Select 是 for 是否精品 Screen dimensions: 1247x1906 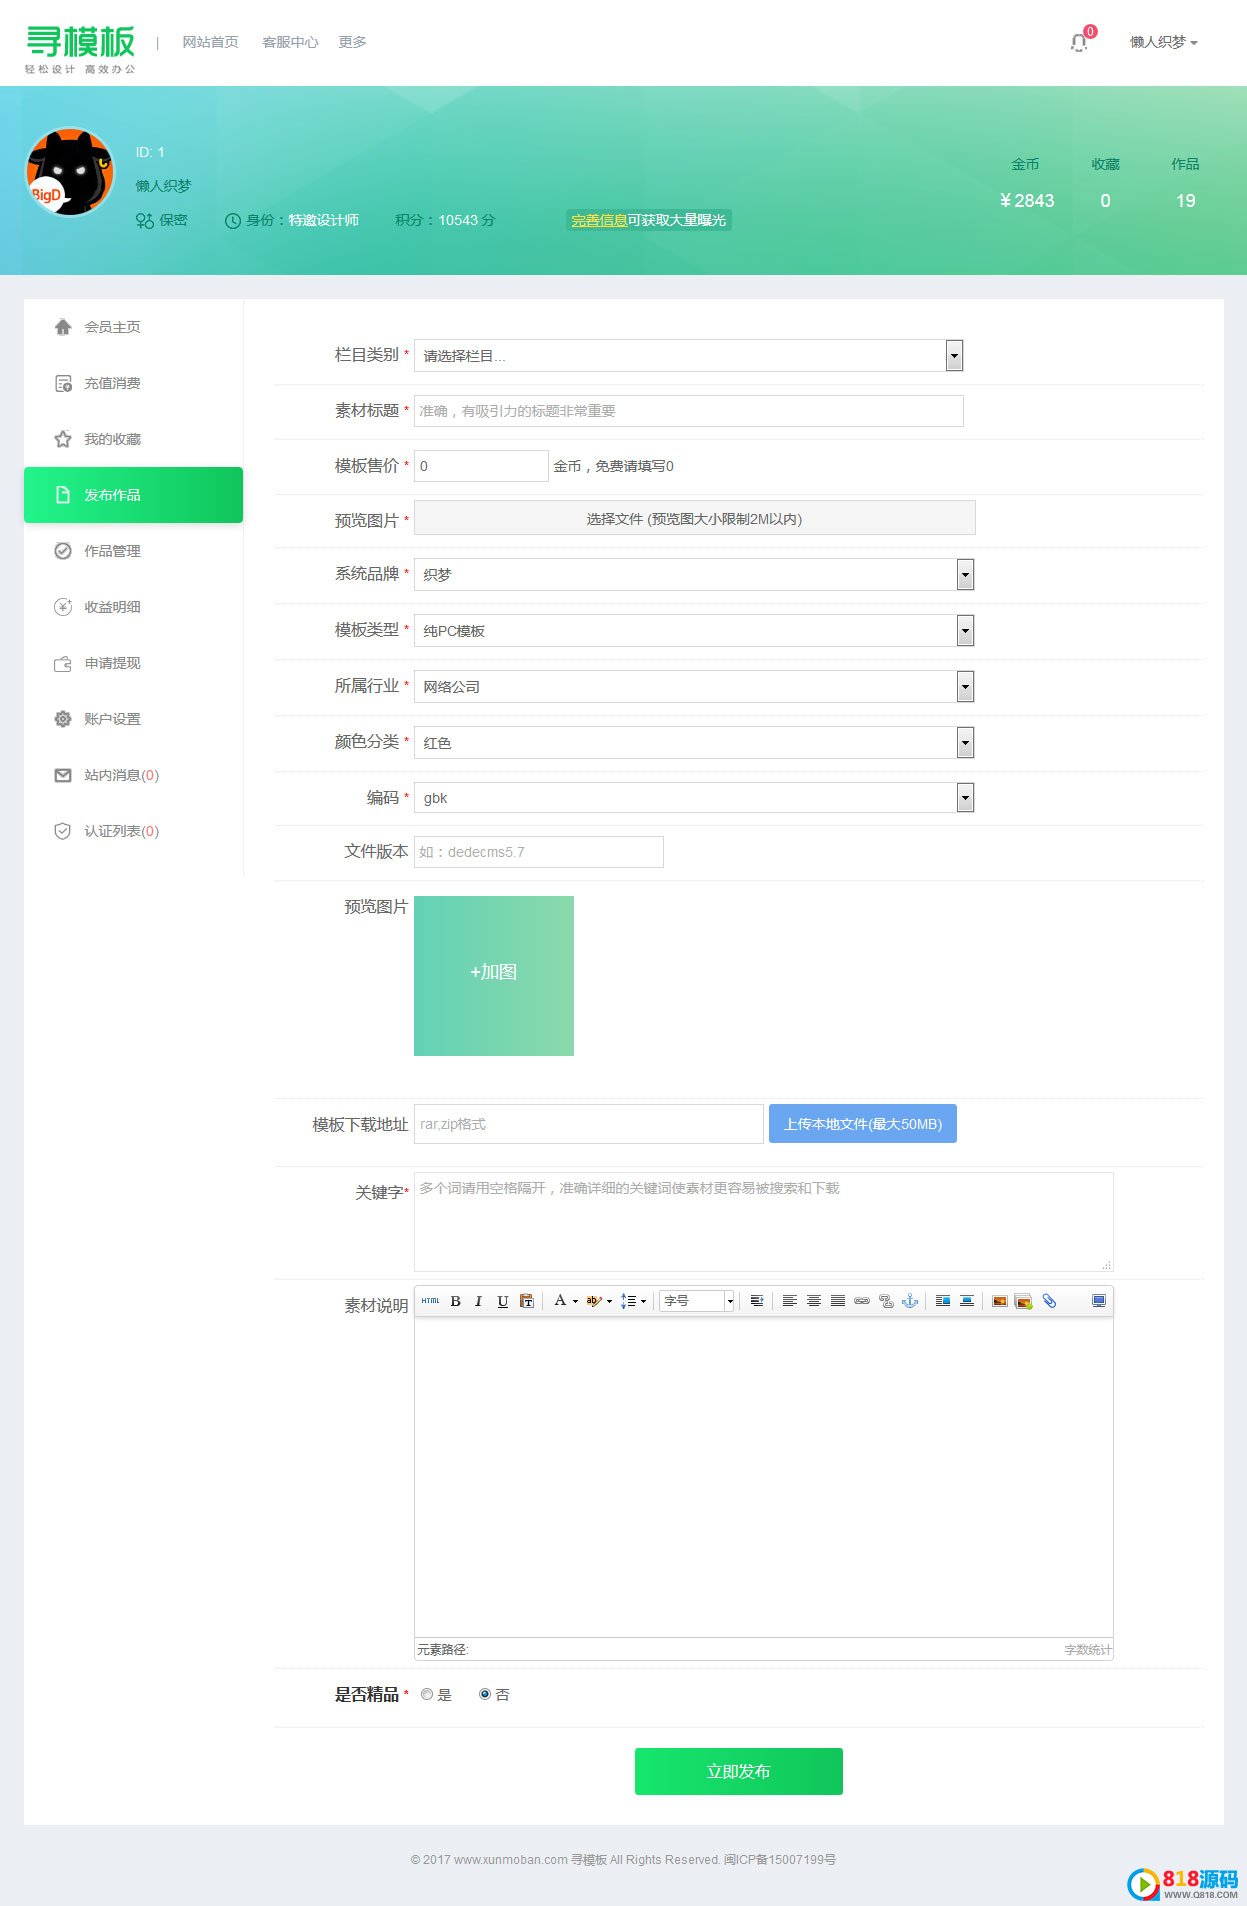(427, 1694)
